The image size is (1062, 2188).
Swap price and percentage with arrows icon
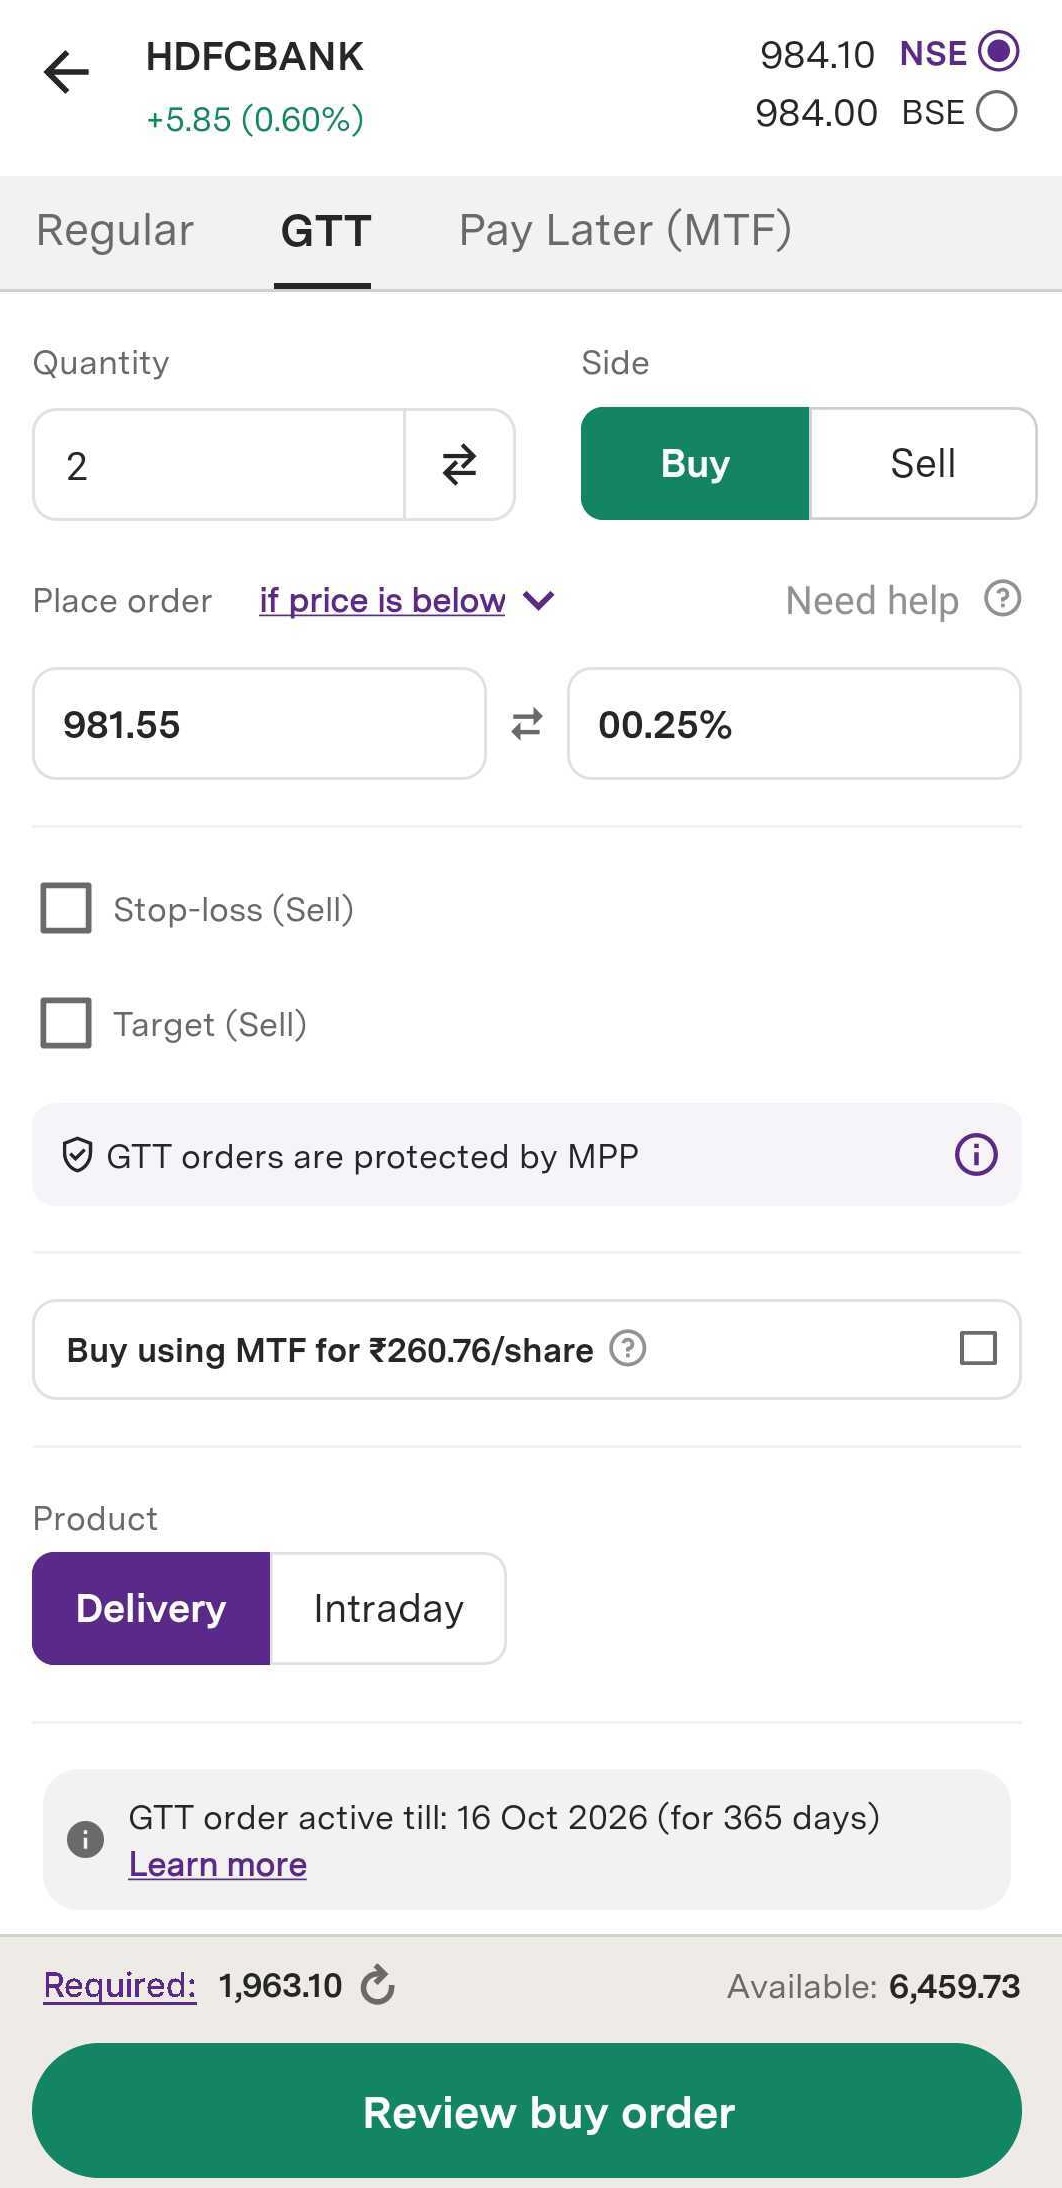pyautogui.click(x=527, y=724)
